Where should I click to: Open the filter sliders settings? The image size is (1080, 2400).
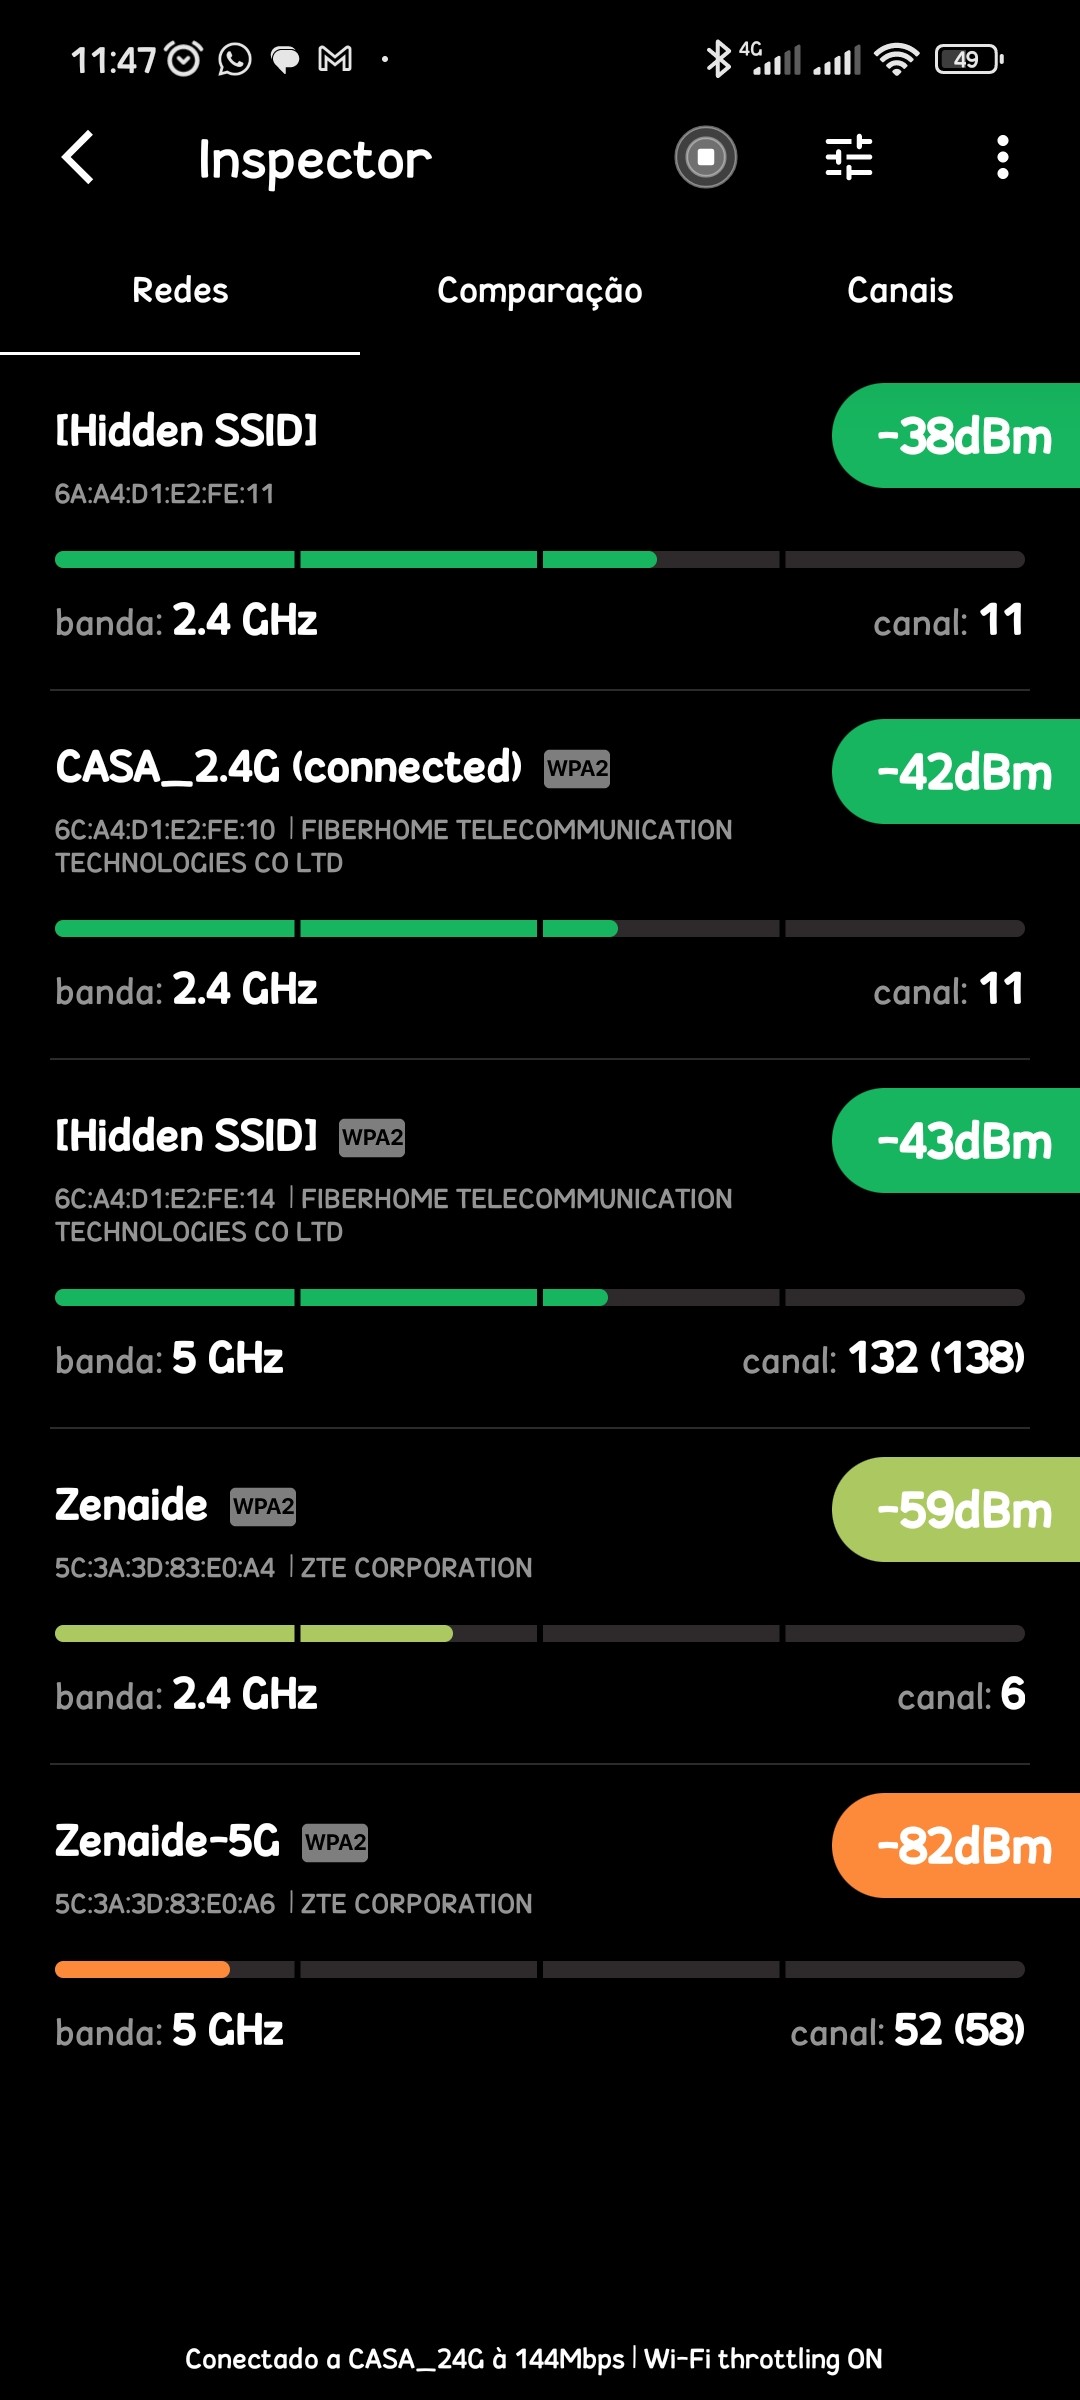click(x=849, y=157)
